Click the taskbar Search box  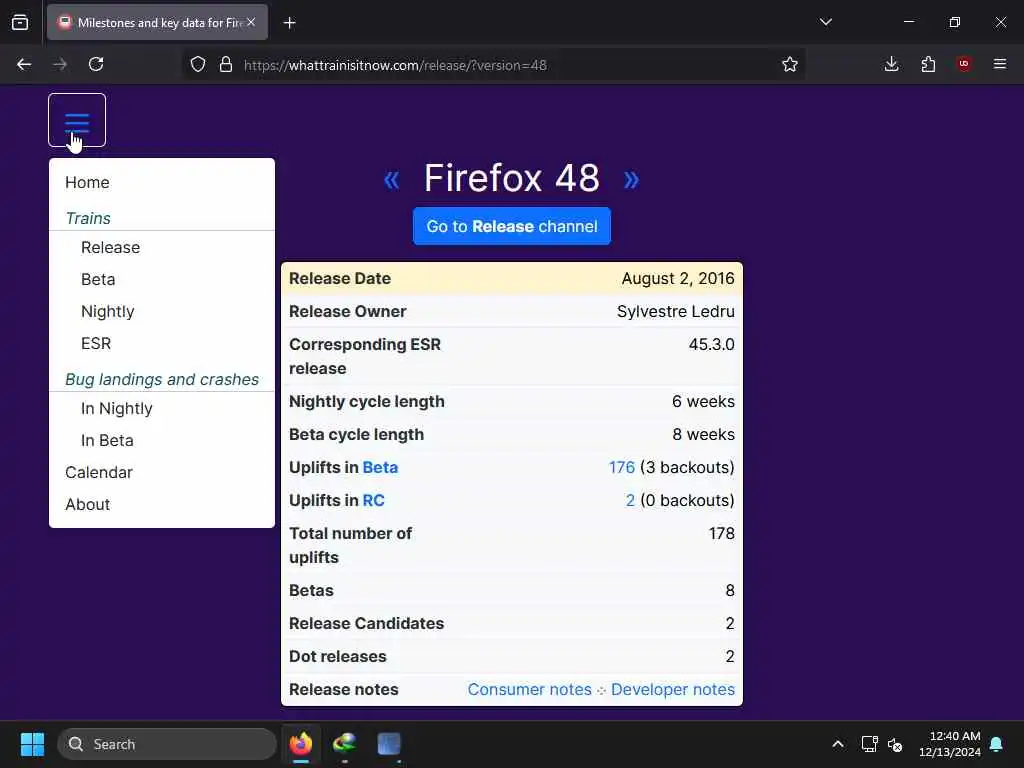tap(167, 744)
